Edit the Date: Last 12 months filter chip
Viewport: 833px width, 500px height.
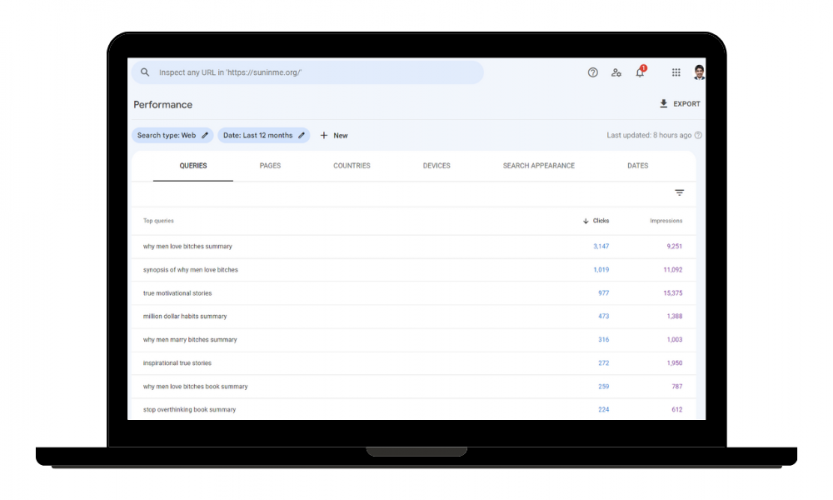(x=264, y=135)
